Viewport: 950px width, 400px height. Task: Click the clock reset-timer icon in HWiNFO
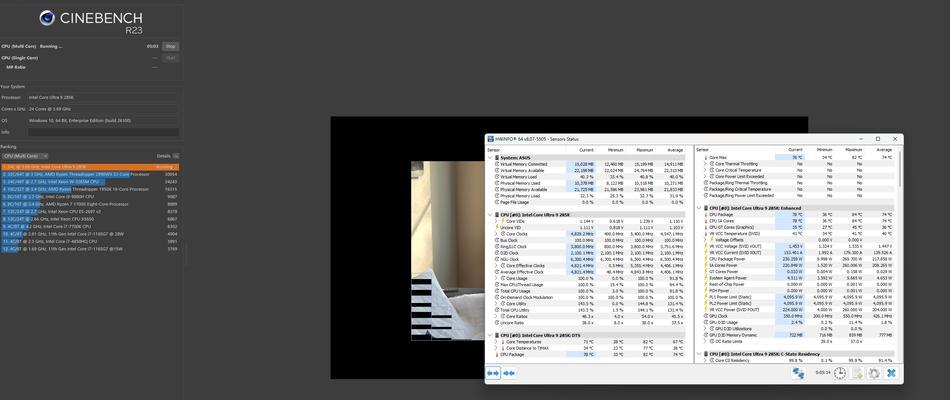839,373
